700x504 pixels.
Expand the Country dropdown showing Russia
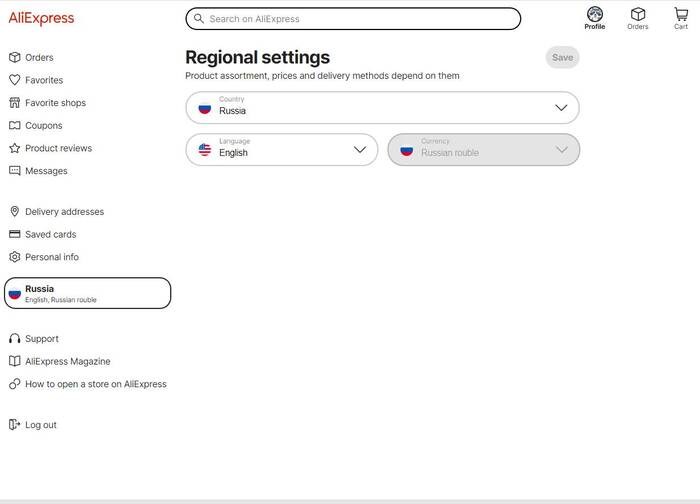pyautogui.click(x=382, y=107)
